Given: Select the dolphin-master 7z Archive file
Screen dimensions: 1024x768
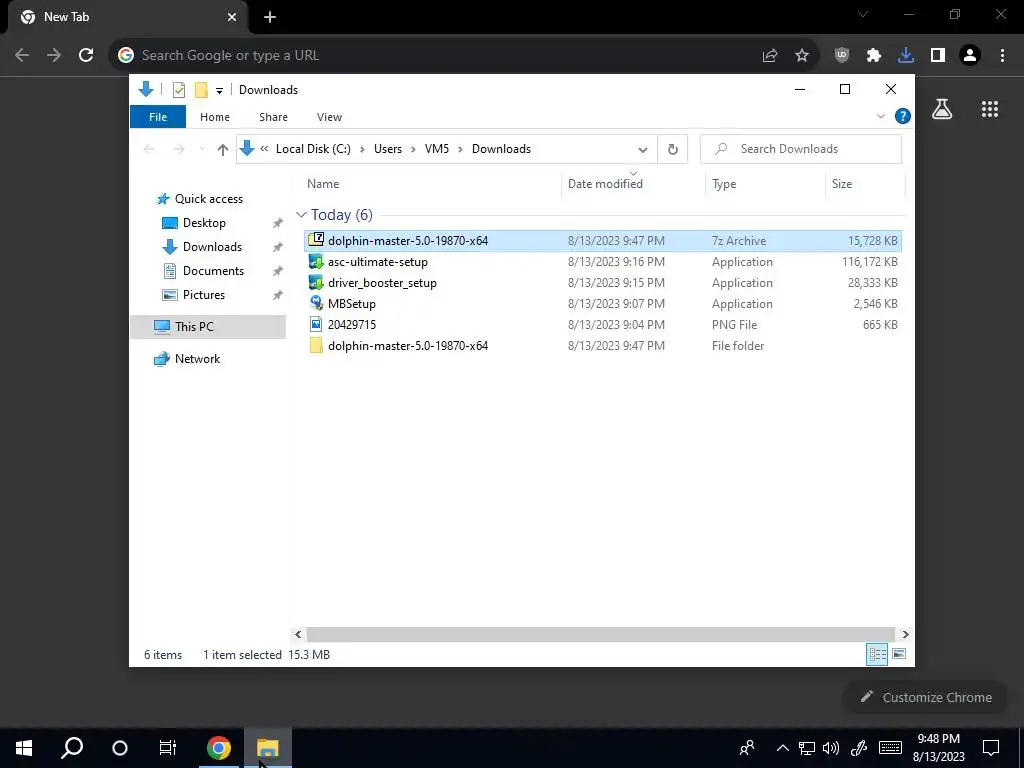Looking at the screenshot, I should click(x=603, y=240).
